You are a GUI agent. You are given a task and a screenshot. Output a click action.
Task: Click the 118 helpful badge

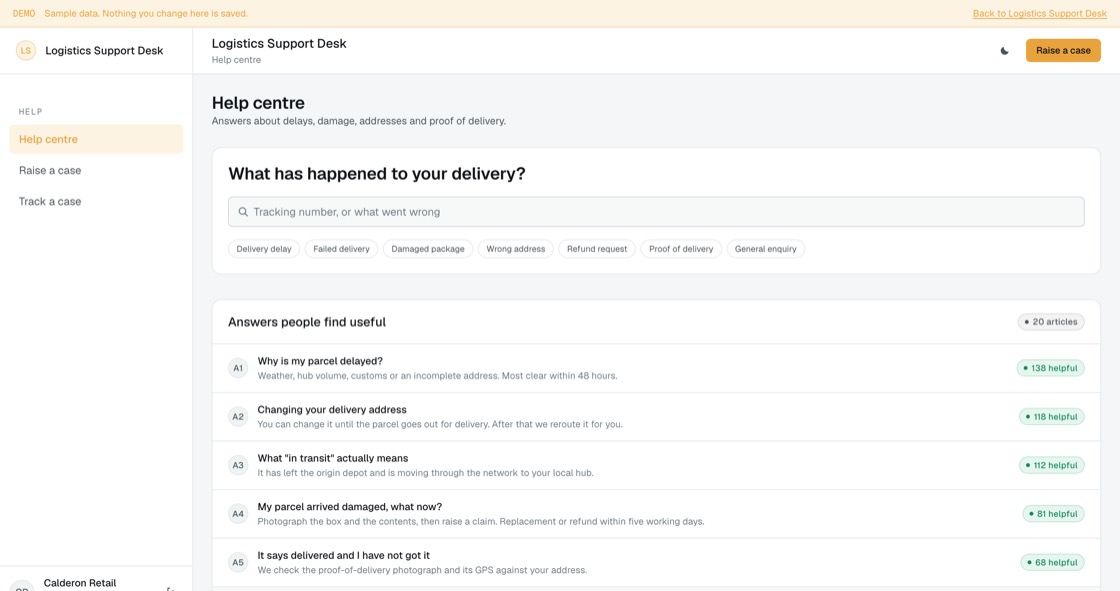pos(1051,417)
